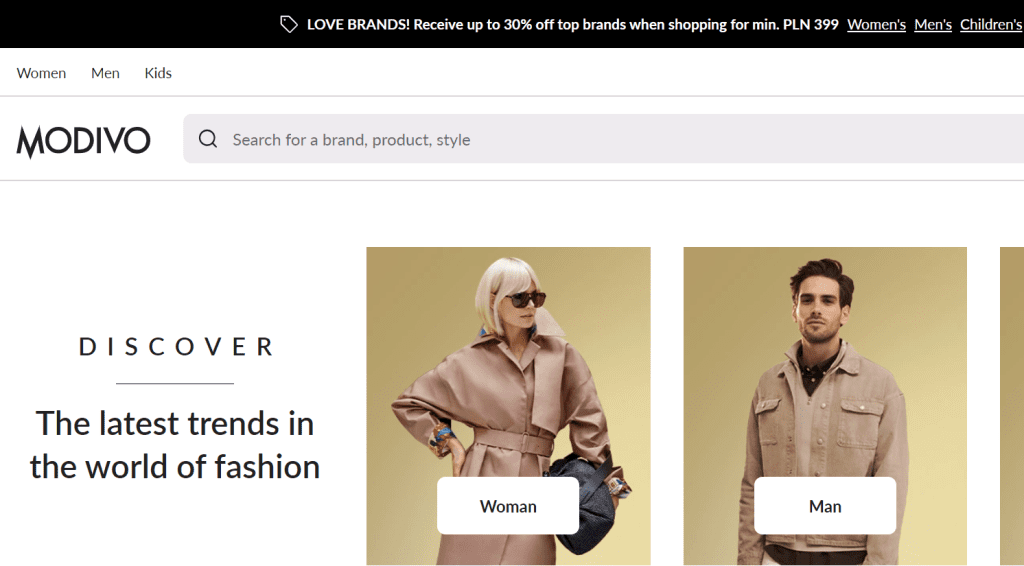Follow the Children's link in the promo banner

990,24
